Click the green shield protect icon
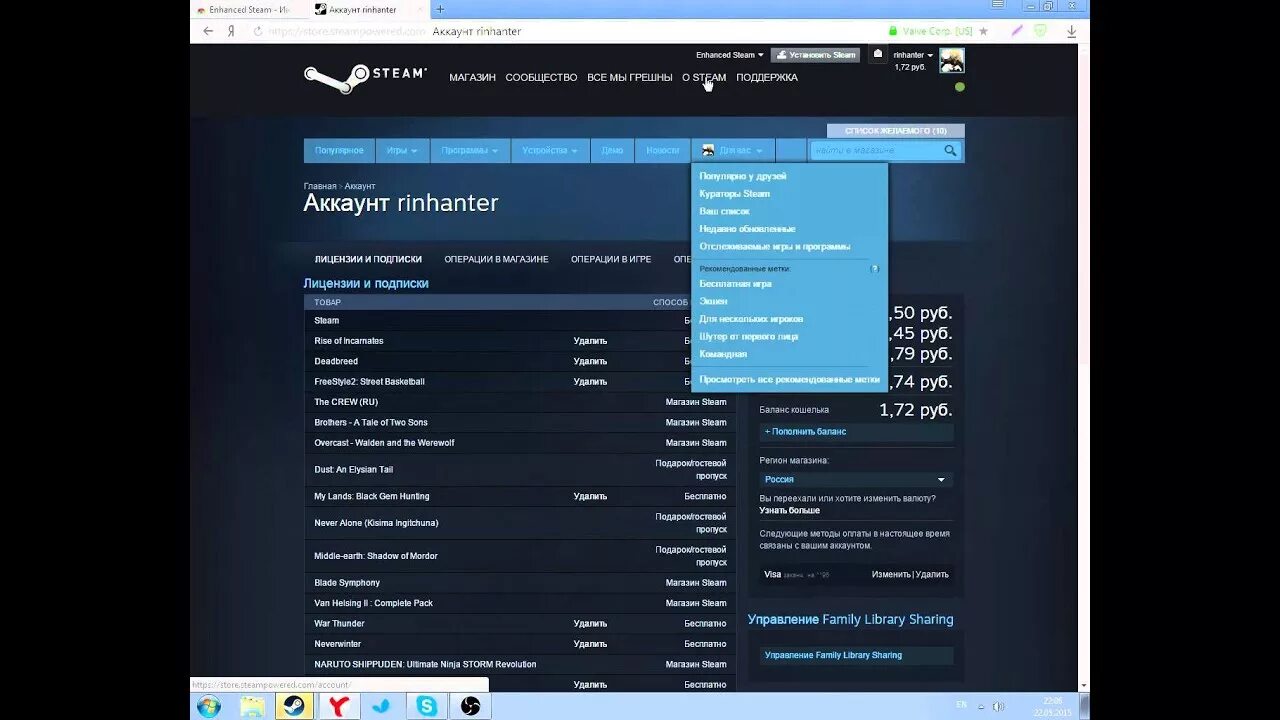Viewport: 1280px width, 720px height. click(x=1040, y=31)
